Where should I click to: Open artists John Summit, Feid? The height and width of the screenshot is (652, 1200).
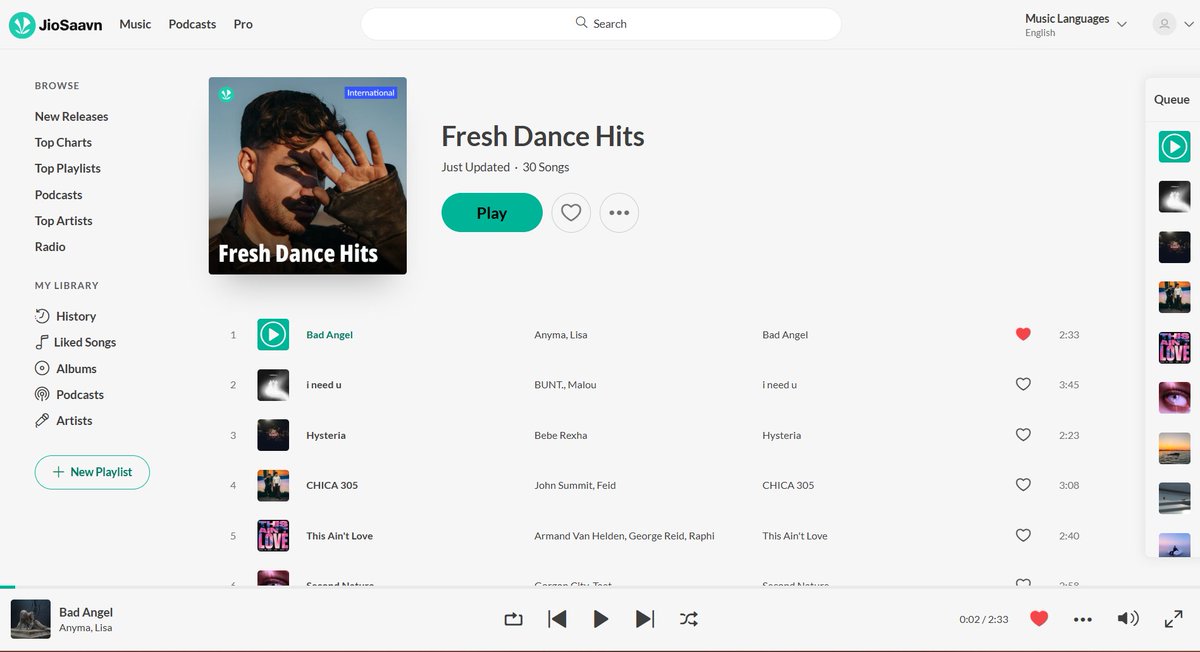[575, 485]
